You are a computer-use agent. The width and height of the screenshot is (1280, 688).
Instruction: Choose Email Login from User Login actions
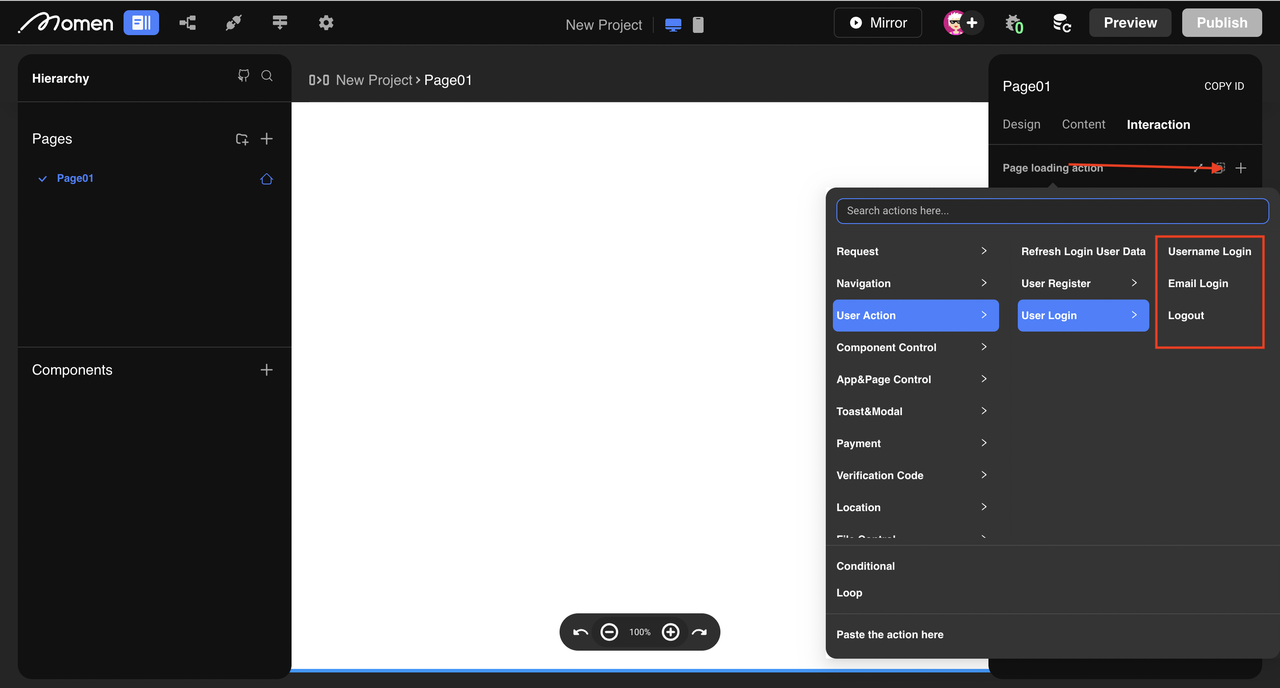pos(1198,283)
